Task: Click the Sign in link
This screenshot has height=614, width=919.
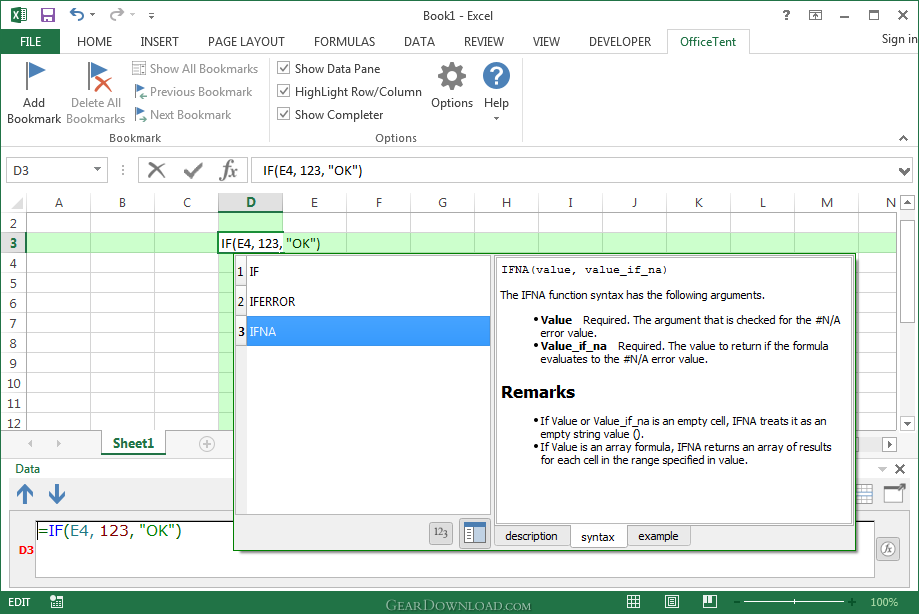Action: tap(898, 39)
